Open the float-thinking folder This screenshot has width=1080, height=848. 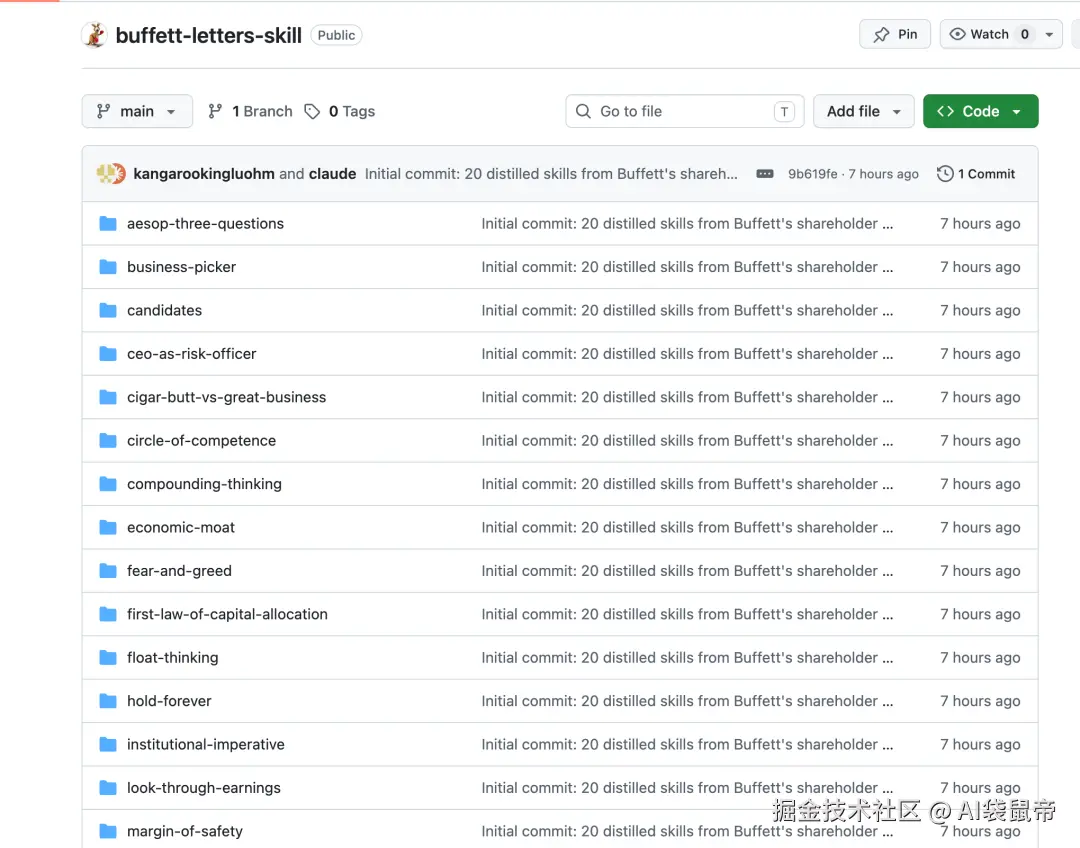coord(172,657)
